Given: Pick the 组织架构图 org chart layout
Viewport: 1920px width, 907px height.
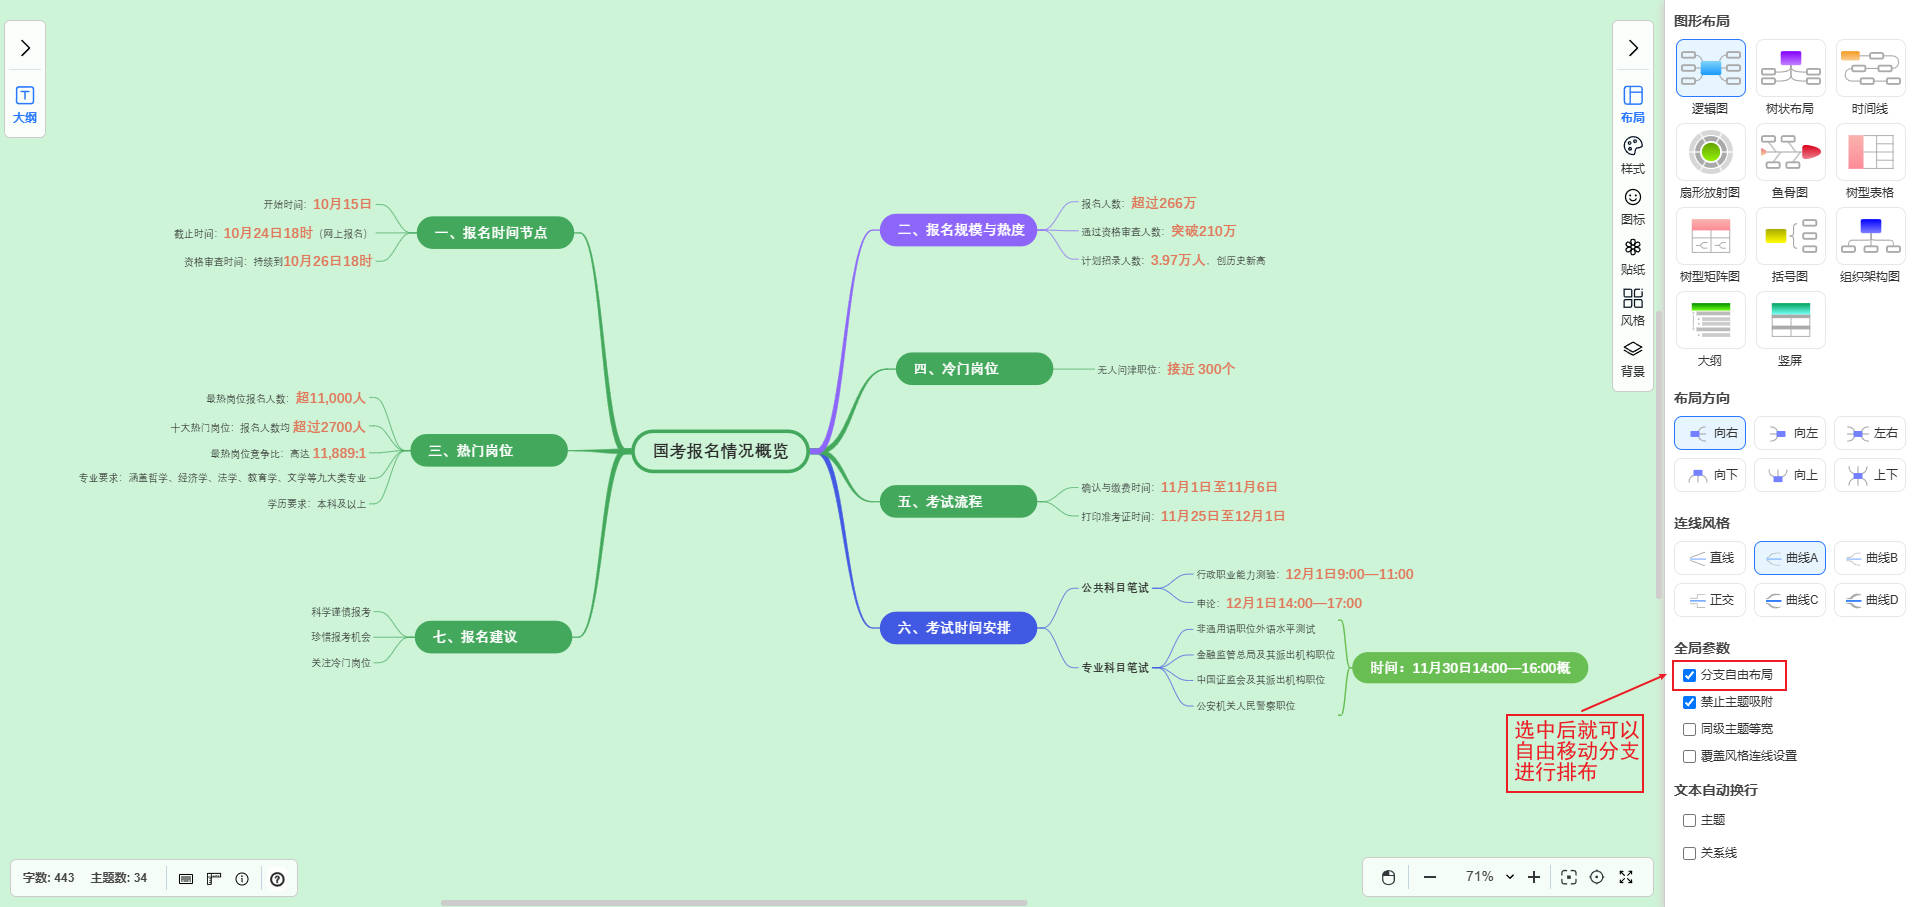Looking at the screenshot, I should pos(1870,237).
